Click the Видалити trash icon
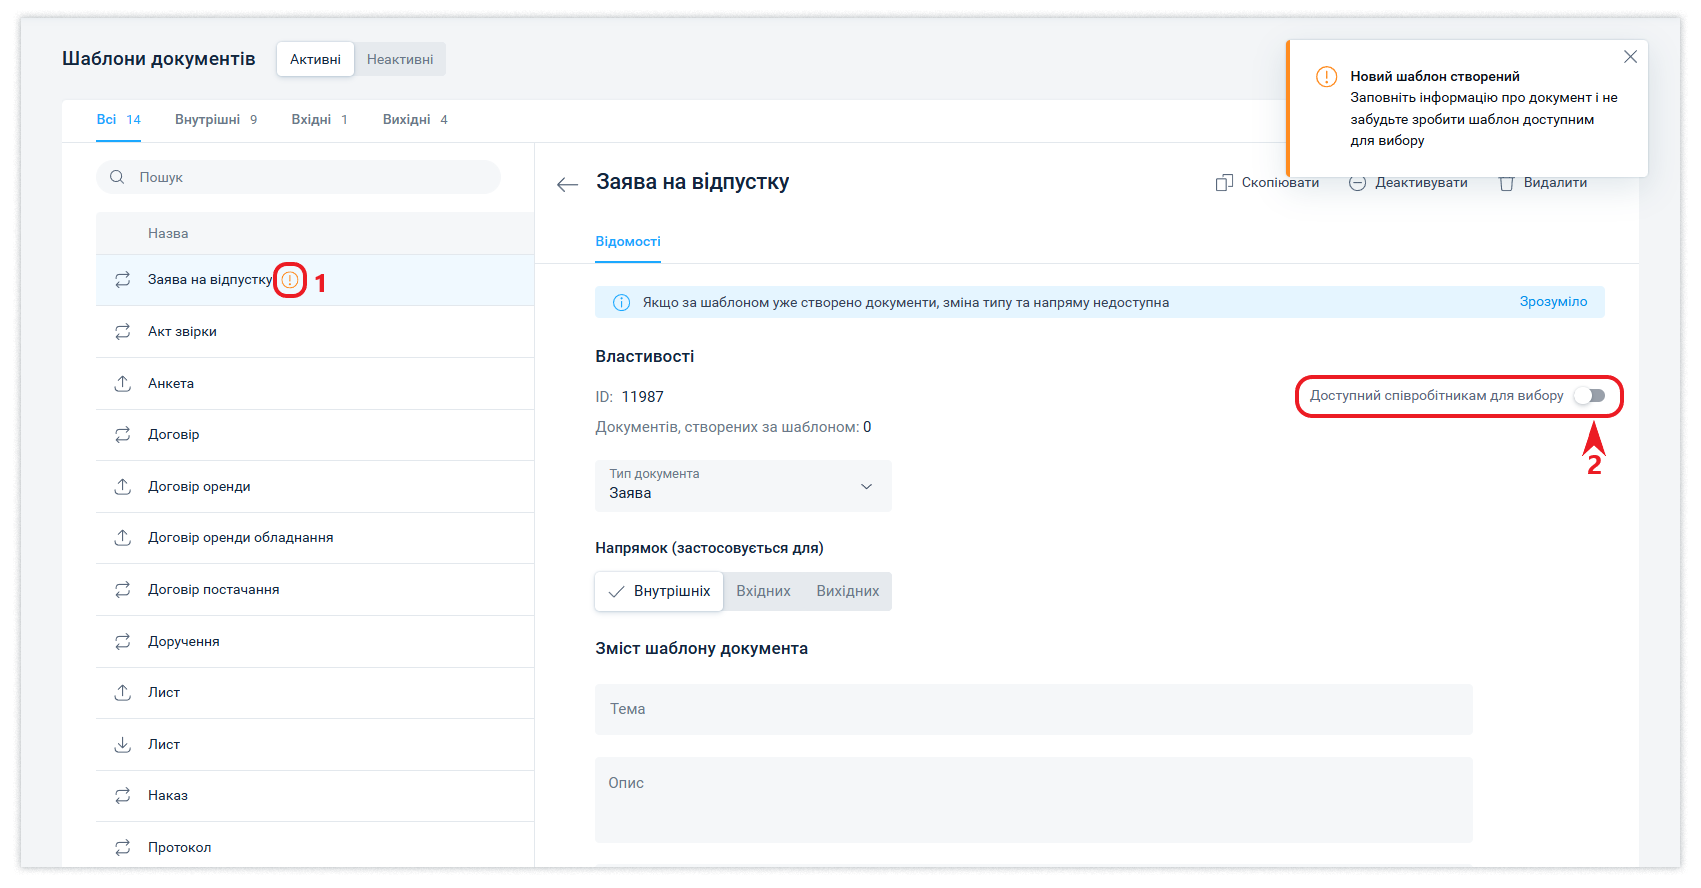Viewport: 1701px width, 888px height. (1506, 183)
